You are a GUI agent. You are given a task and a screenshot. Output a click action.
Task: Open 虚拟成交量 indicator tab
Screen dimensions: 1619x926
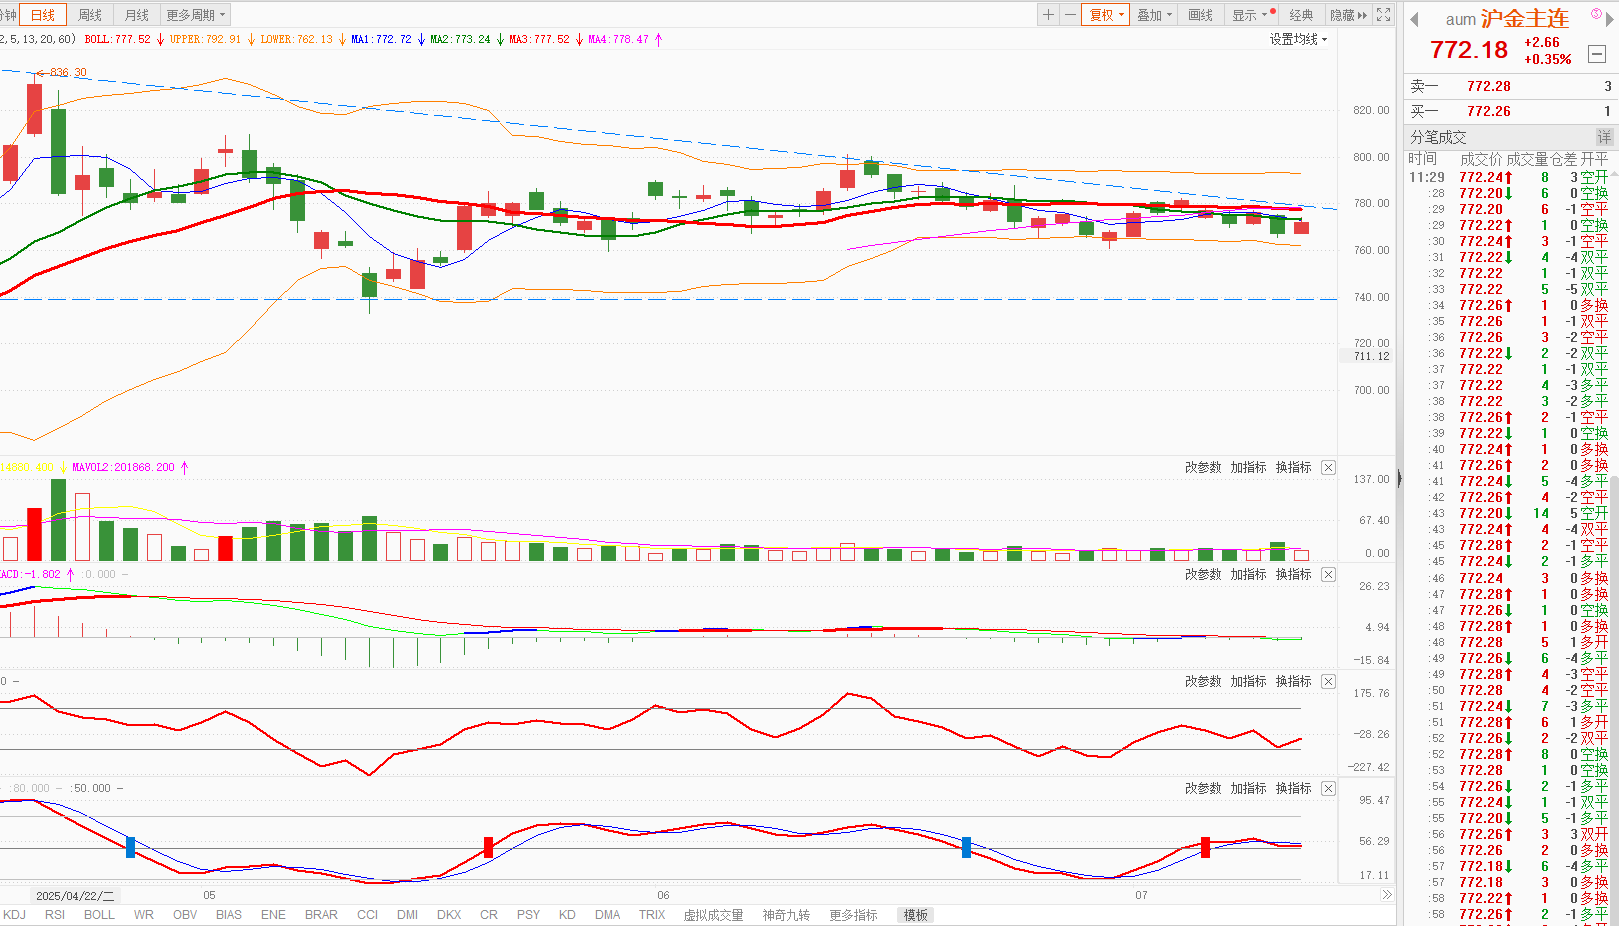click(713, 915)
